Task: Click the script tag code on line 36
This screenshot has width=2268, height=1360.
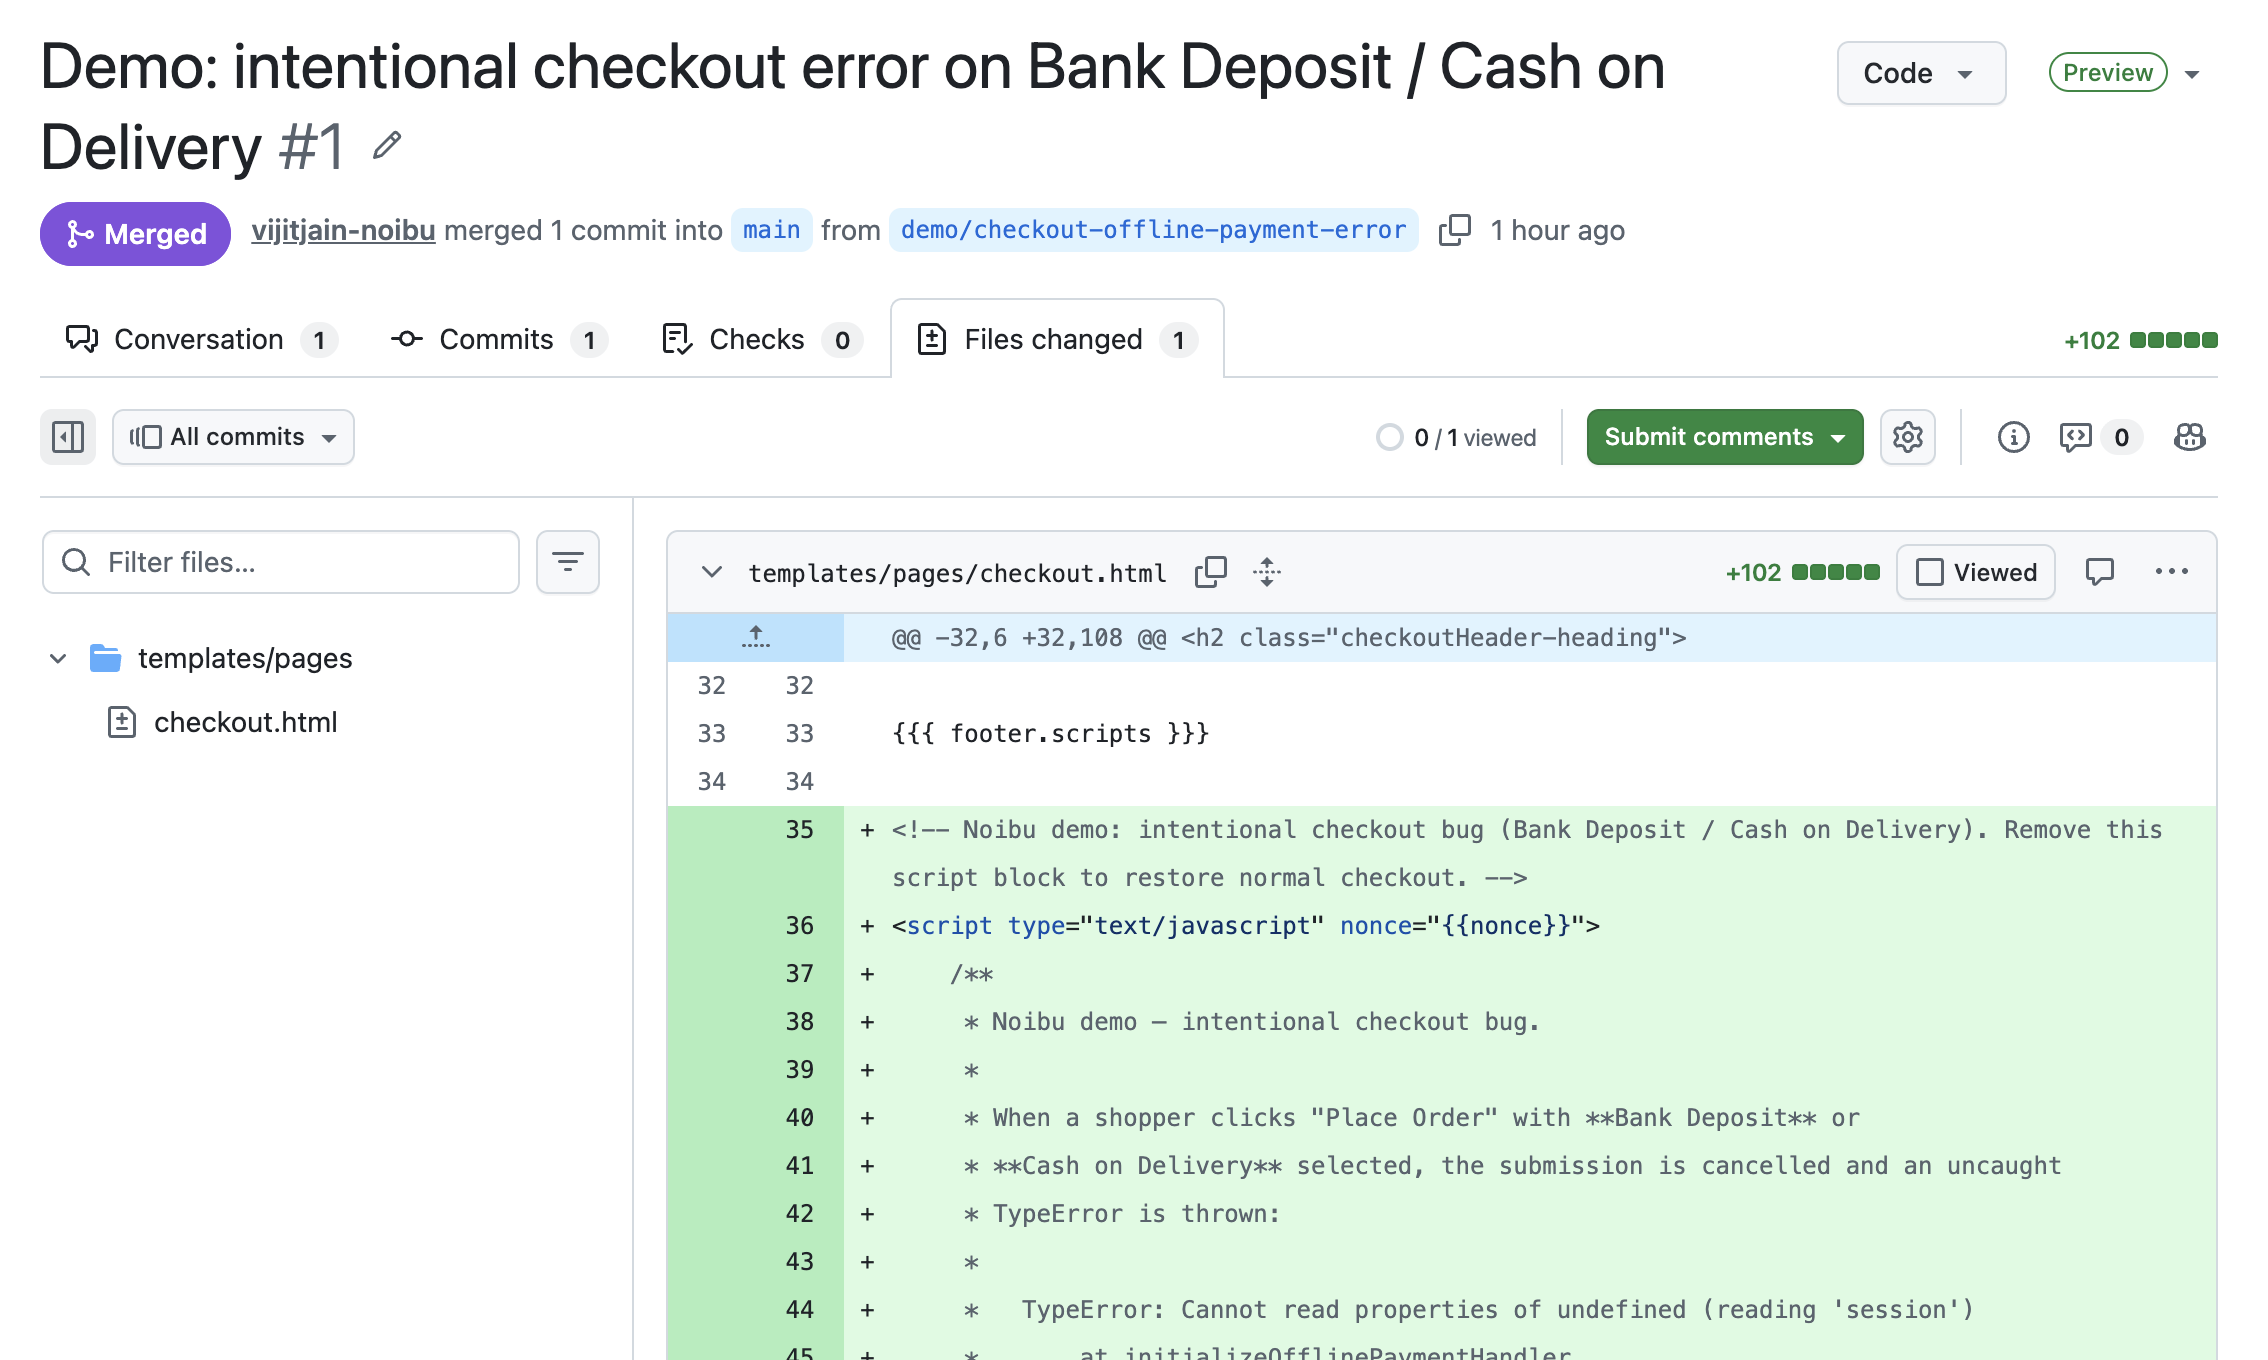Action: point(1245,925)
